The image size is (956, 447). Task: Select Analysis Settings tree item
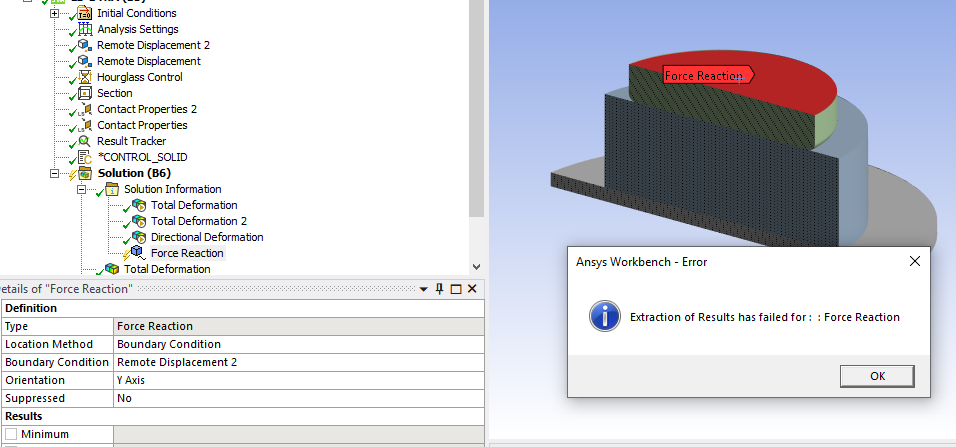click(138, 29)
